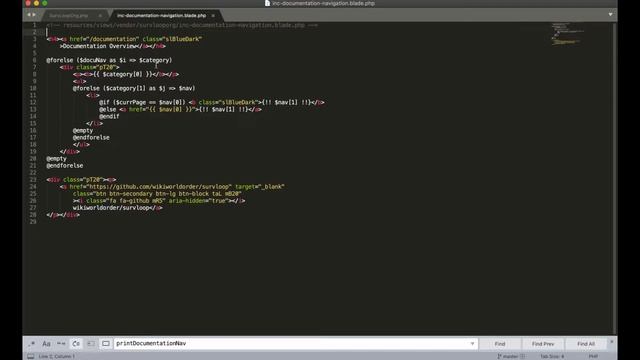Click the Line and Column status indicator
The image size is (640, 360).
[x=57, y=356]
